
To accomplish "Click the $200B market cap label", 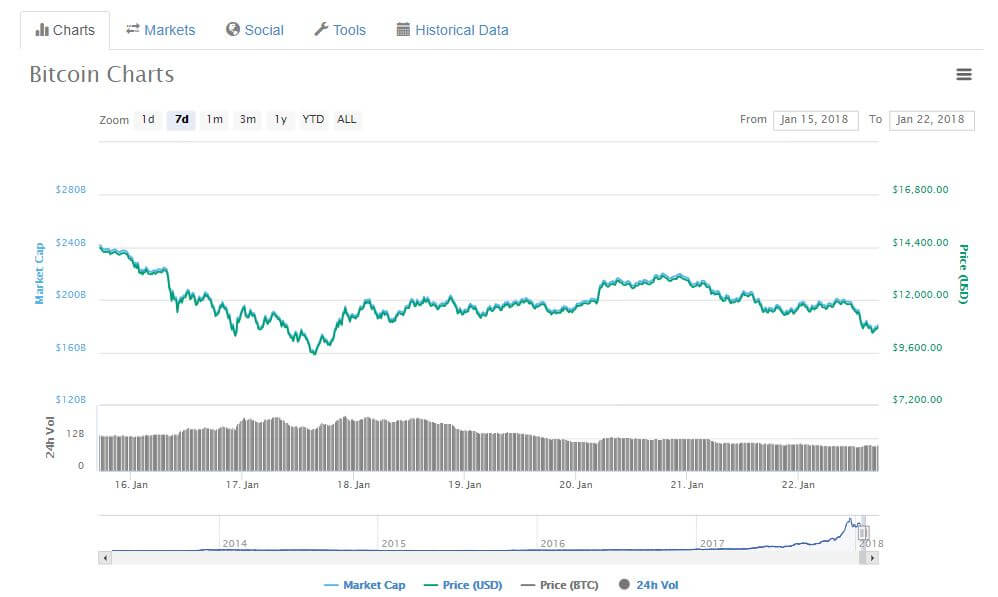I will [71, 295].
